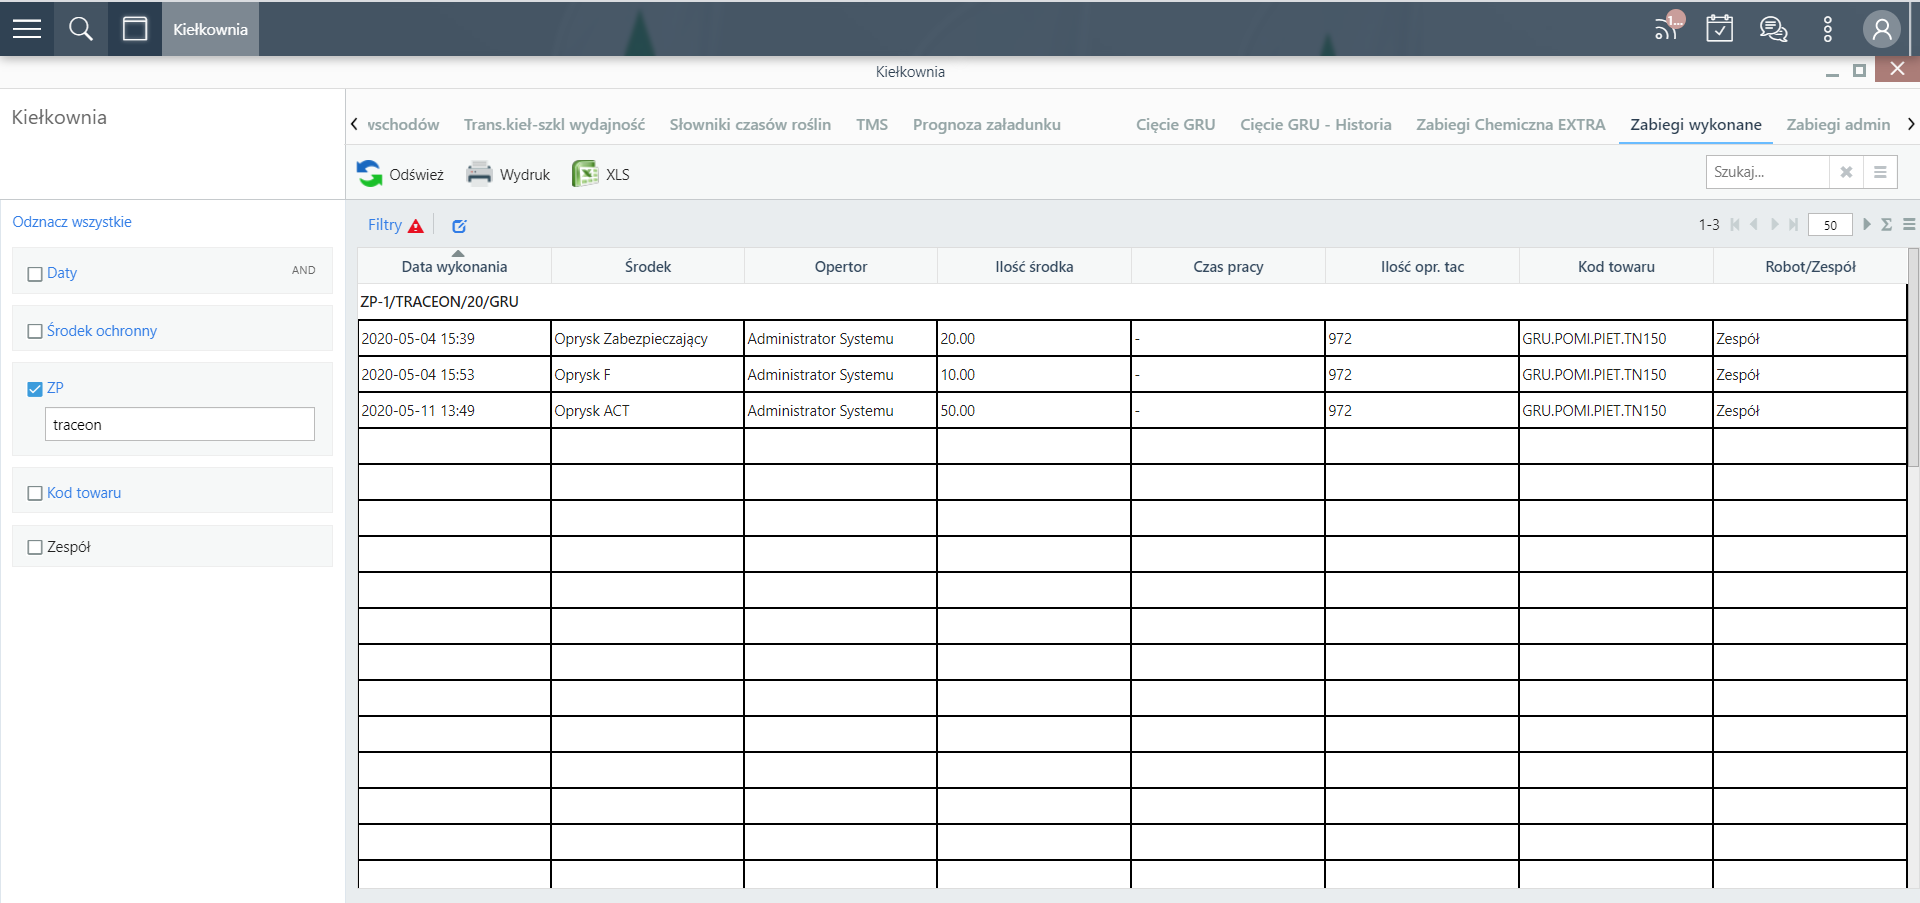1920x903 pixels.
Task: Go to last page of results
Action: (1794, 225)
